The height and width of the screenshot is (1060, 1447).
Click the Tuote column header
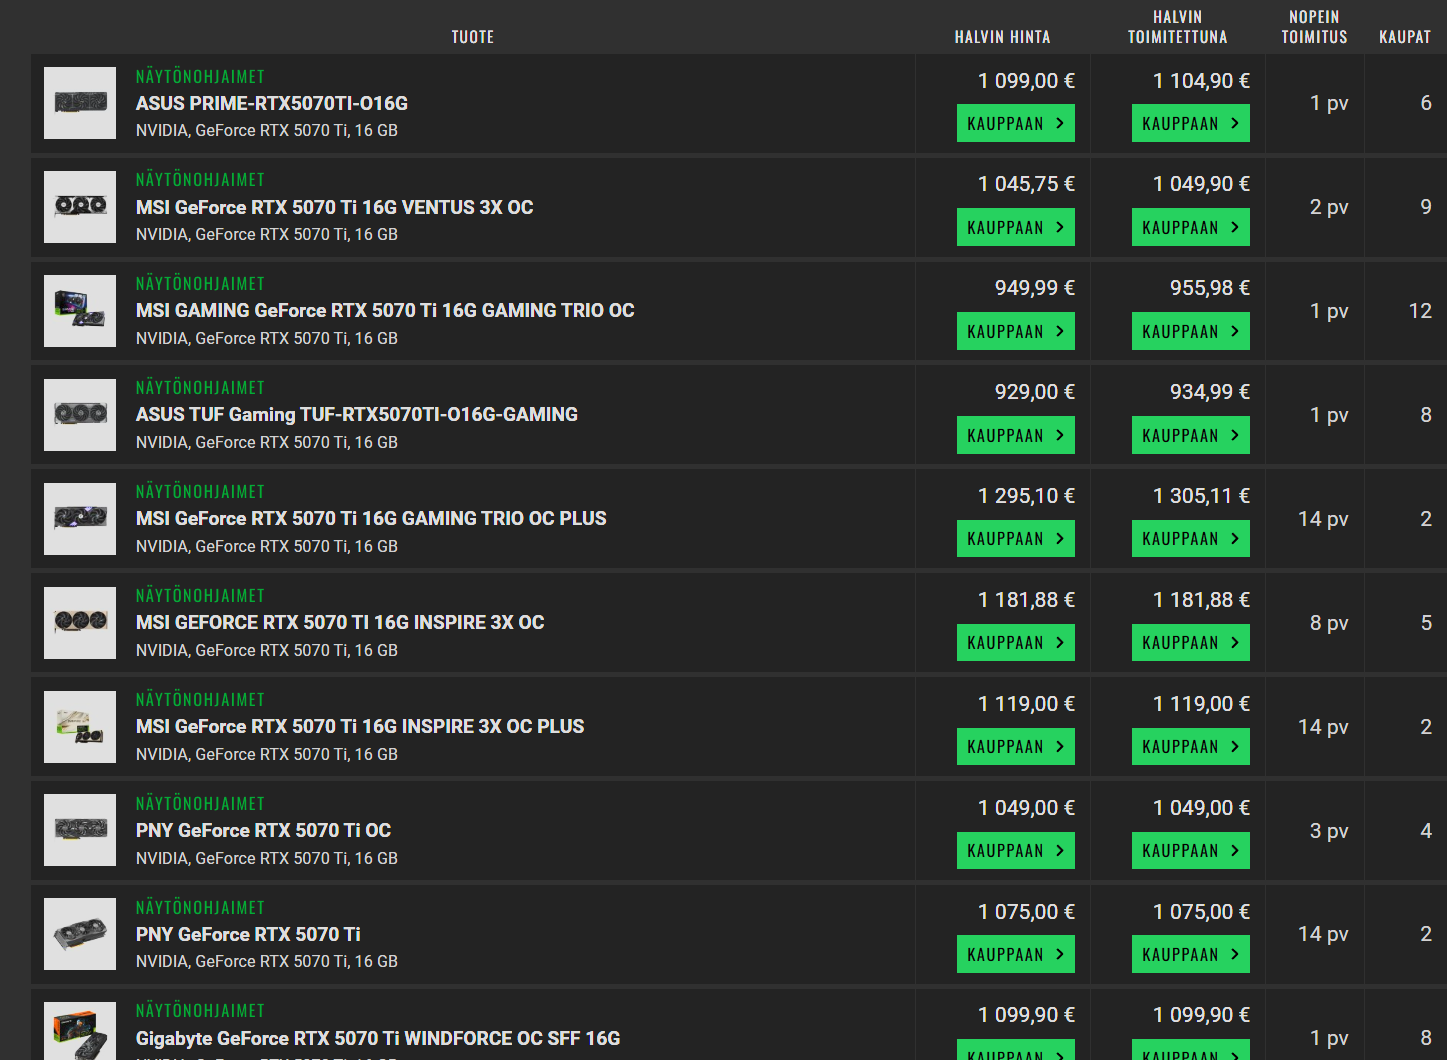coord(473,37)
